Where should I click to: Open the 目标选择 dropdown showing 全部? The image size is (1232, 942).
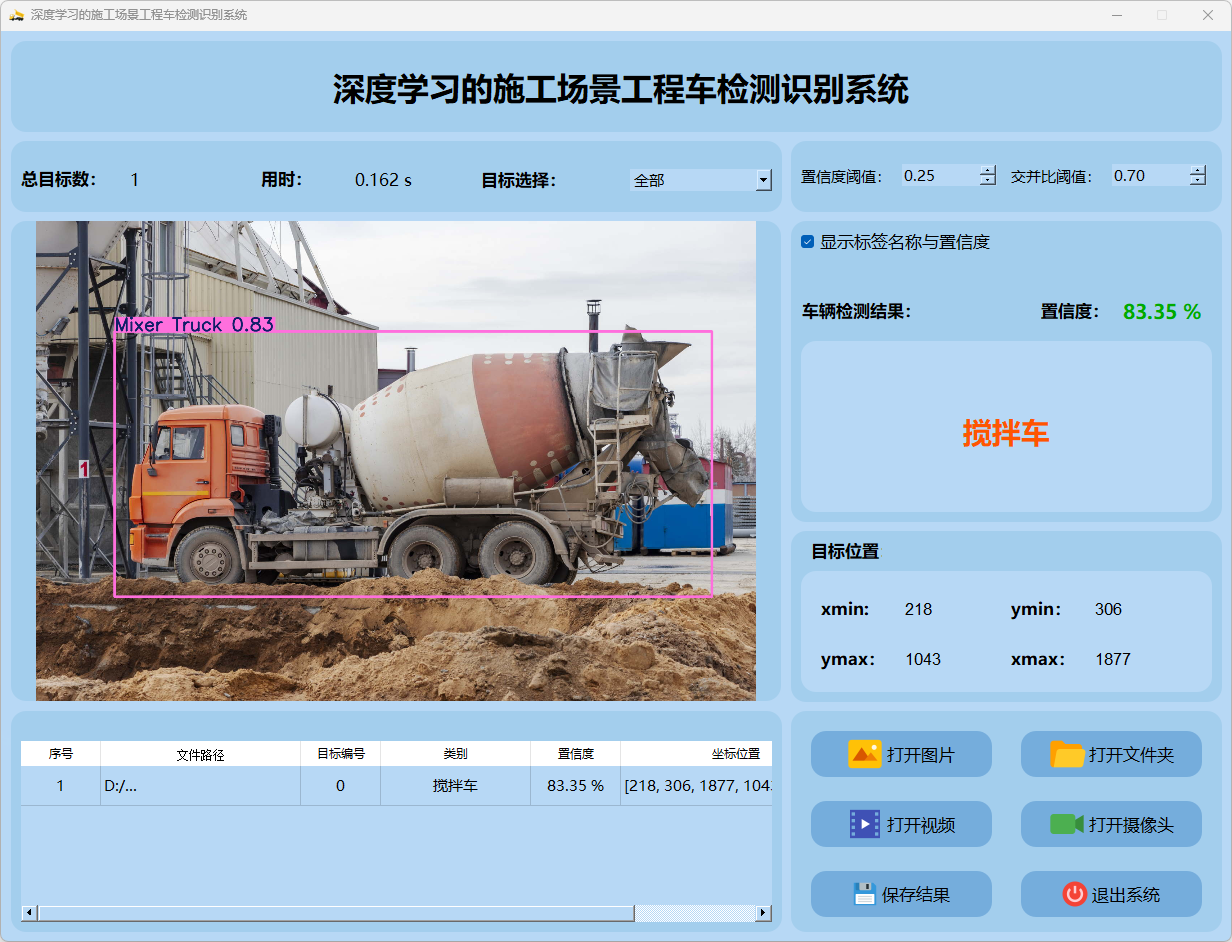click(764, 180)
